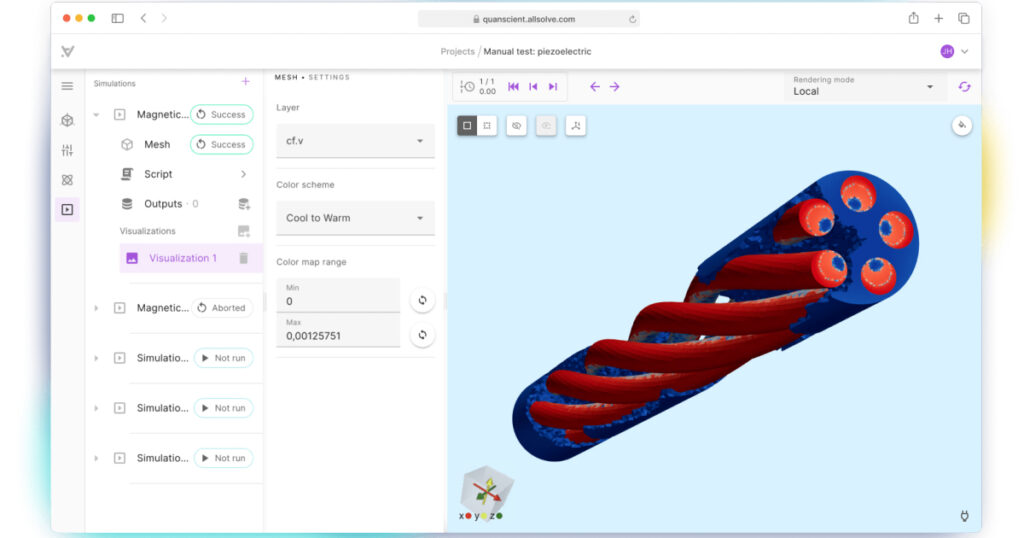Hide selected entities with crossed eye
The width and height of the screenshot is (1024, 538).
click(x=517, y=125)
